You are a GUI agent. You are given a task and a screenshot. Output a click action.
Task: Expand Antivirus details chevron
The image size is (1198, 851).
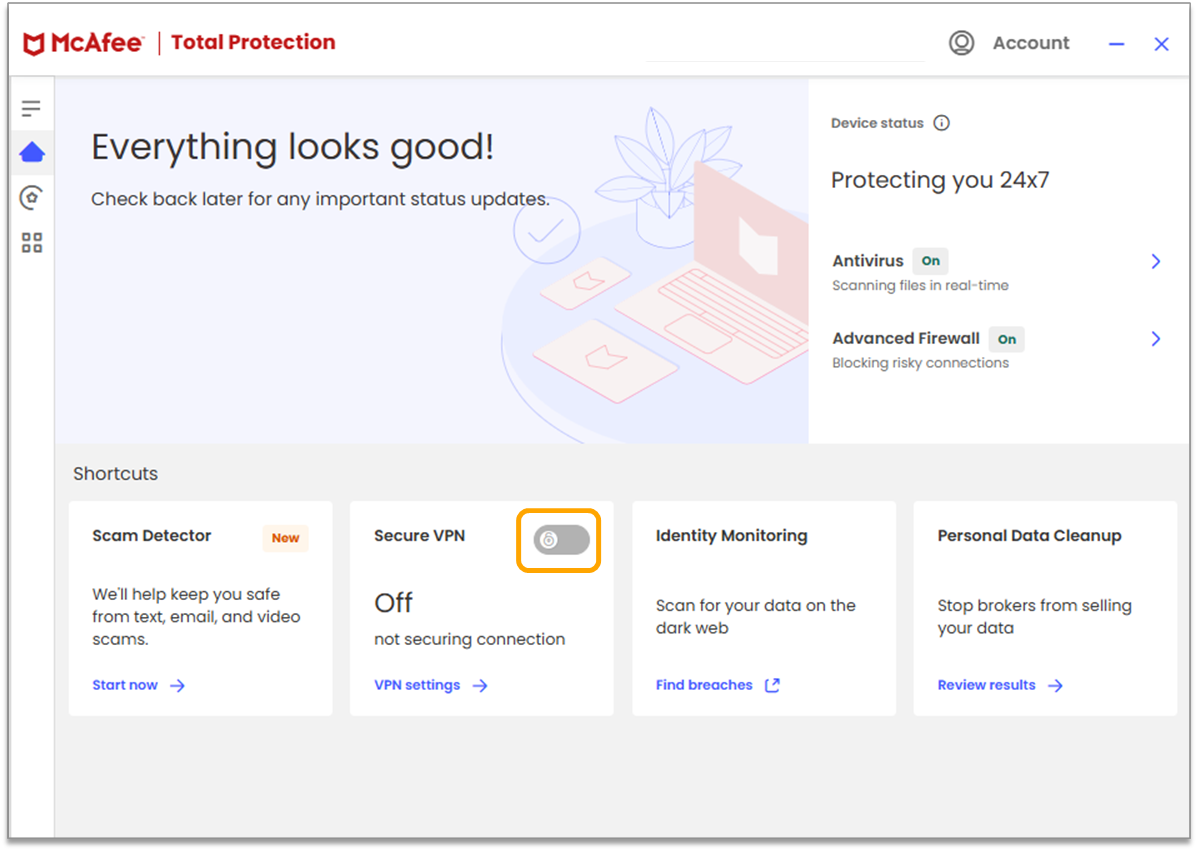[x=1156, y=261]
